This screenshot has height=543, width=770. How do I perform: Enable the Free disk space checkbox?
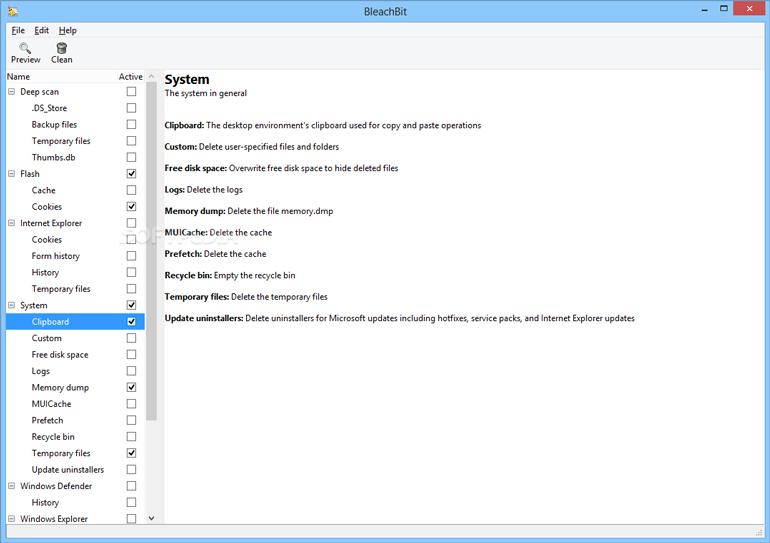[x=131, y=354]
